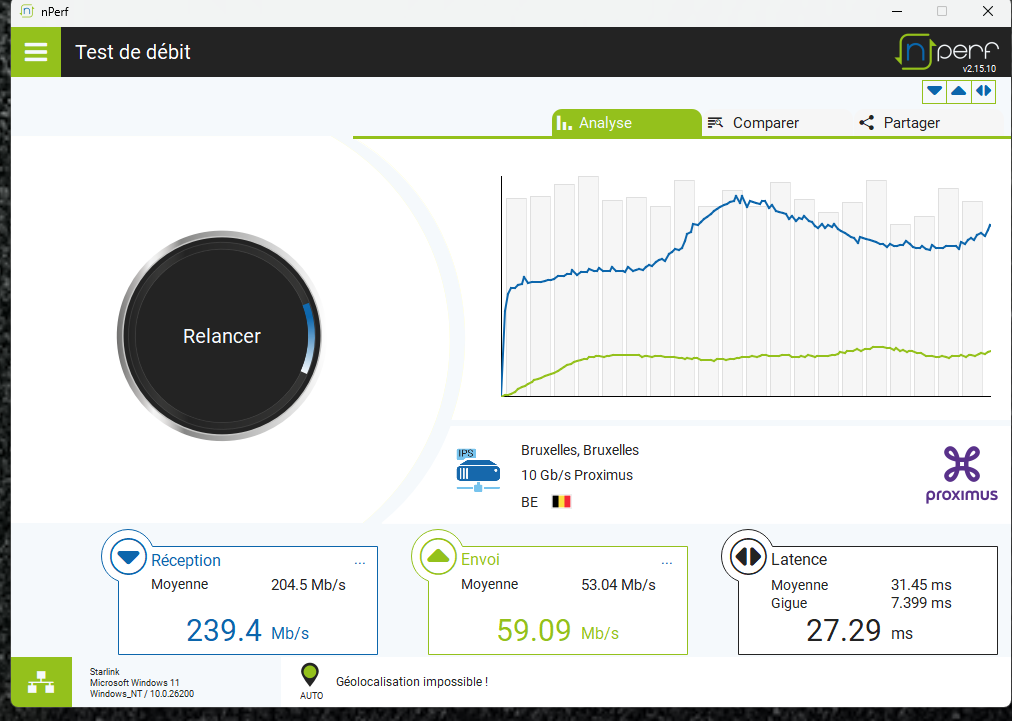Click the network connection icon
Viewport: 1012px width, 721px height.
tap(41, 682)
